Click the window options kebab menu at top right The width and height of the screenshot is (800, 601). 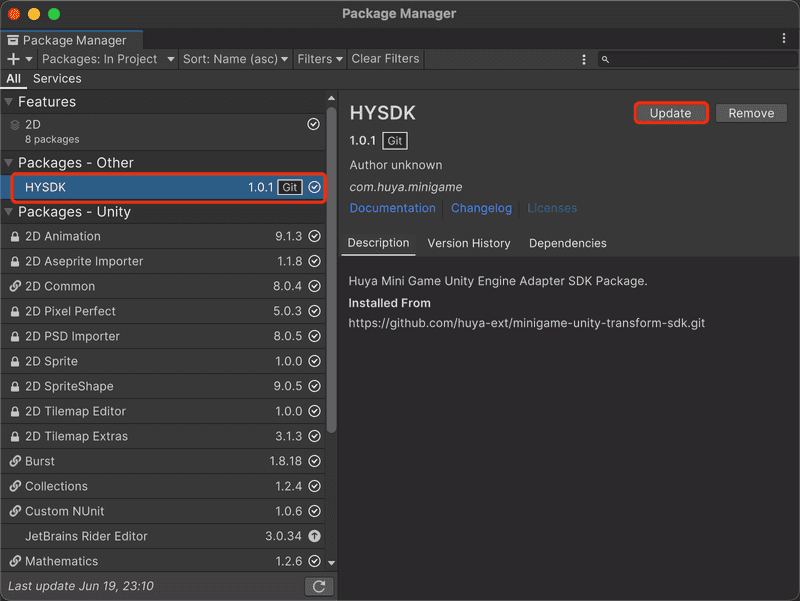pyautogui.click(x=785, y=37)
